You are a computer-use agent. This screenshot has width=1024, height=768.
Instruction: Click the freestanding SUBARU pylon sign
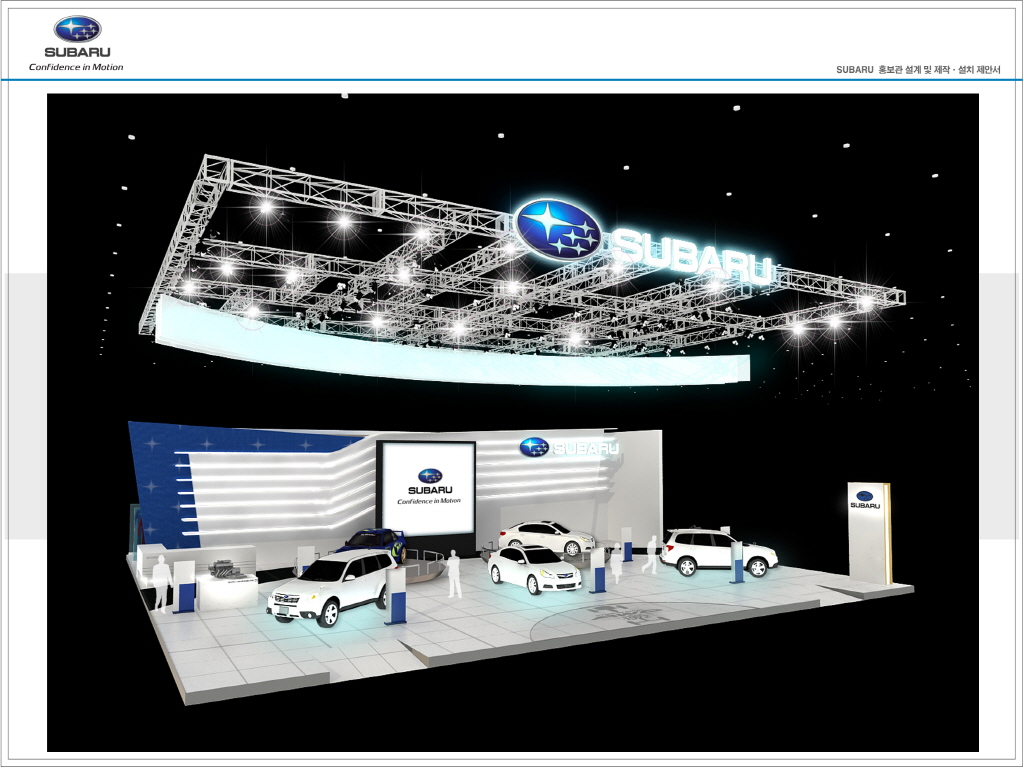point(869,533)
